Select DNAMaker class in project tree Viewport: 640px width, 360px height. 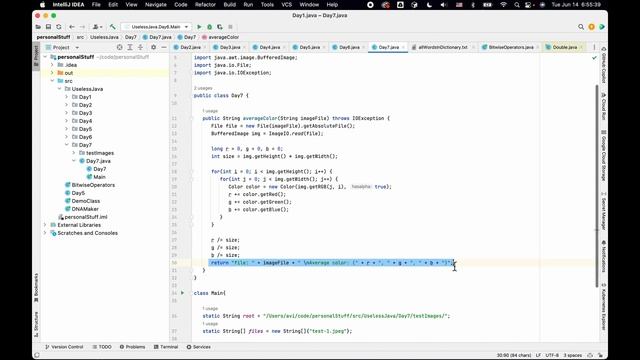(84, 209)
